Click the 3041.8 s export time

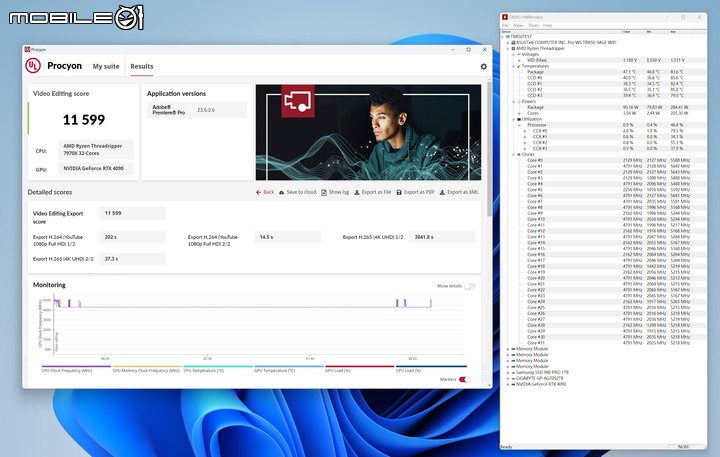(442, 237)
